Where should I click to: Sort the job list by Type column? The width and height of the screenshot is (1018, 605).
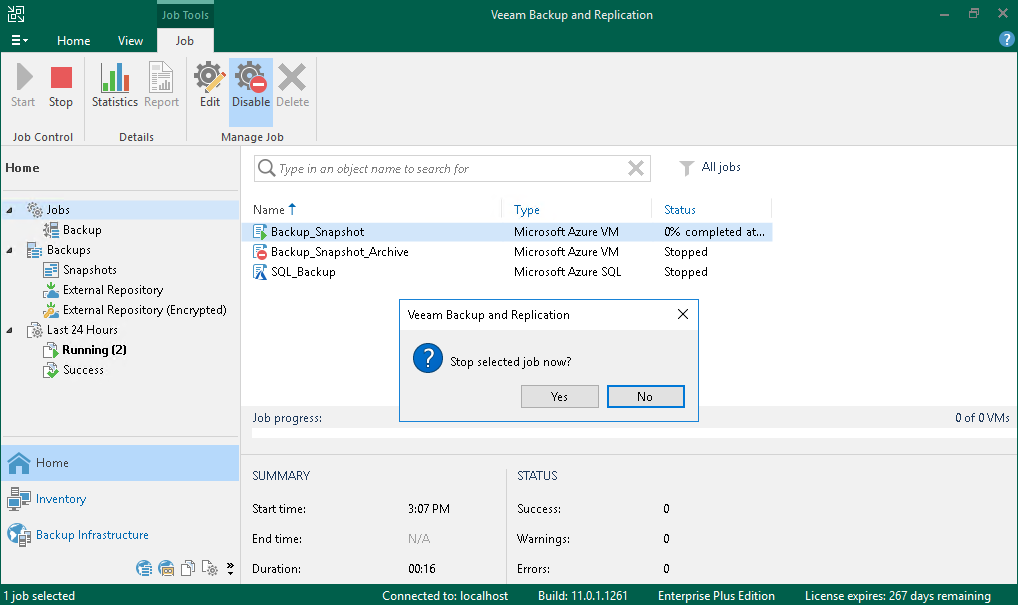(527, 210)
